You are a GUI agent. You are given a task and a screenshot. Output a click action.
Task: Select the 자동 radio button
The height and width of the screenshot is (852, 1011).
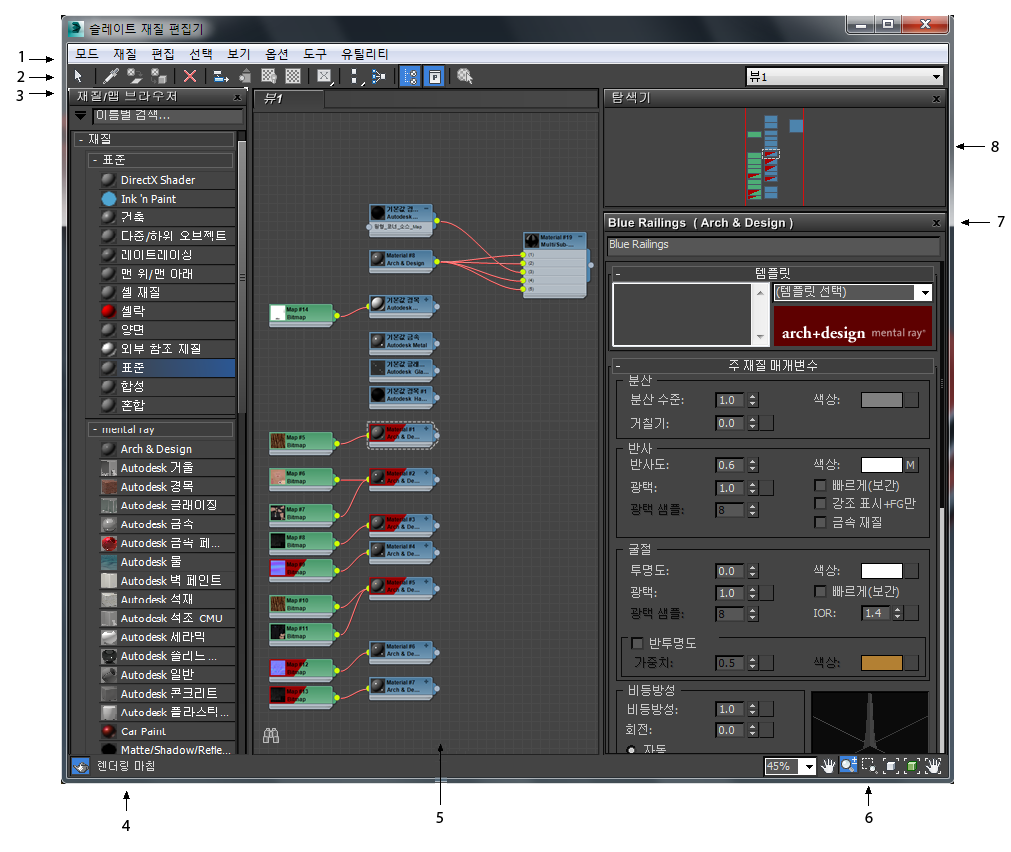[631, 749]
